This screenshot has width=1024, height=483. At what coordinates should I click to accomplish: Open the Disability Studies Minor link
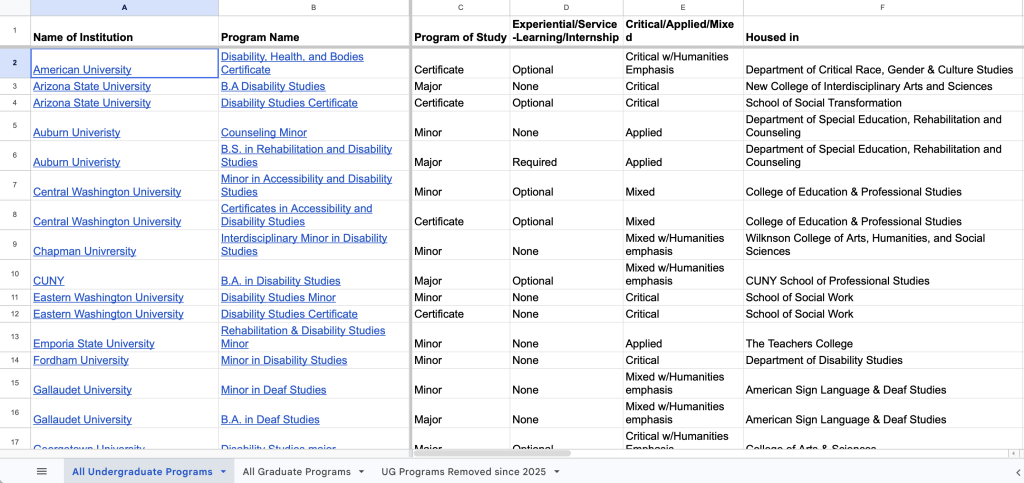point(278,298)
